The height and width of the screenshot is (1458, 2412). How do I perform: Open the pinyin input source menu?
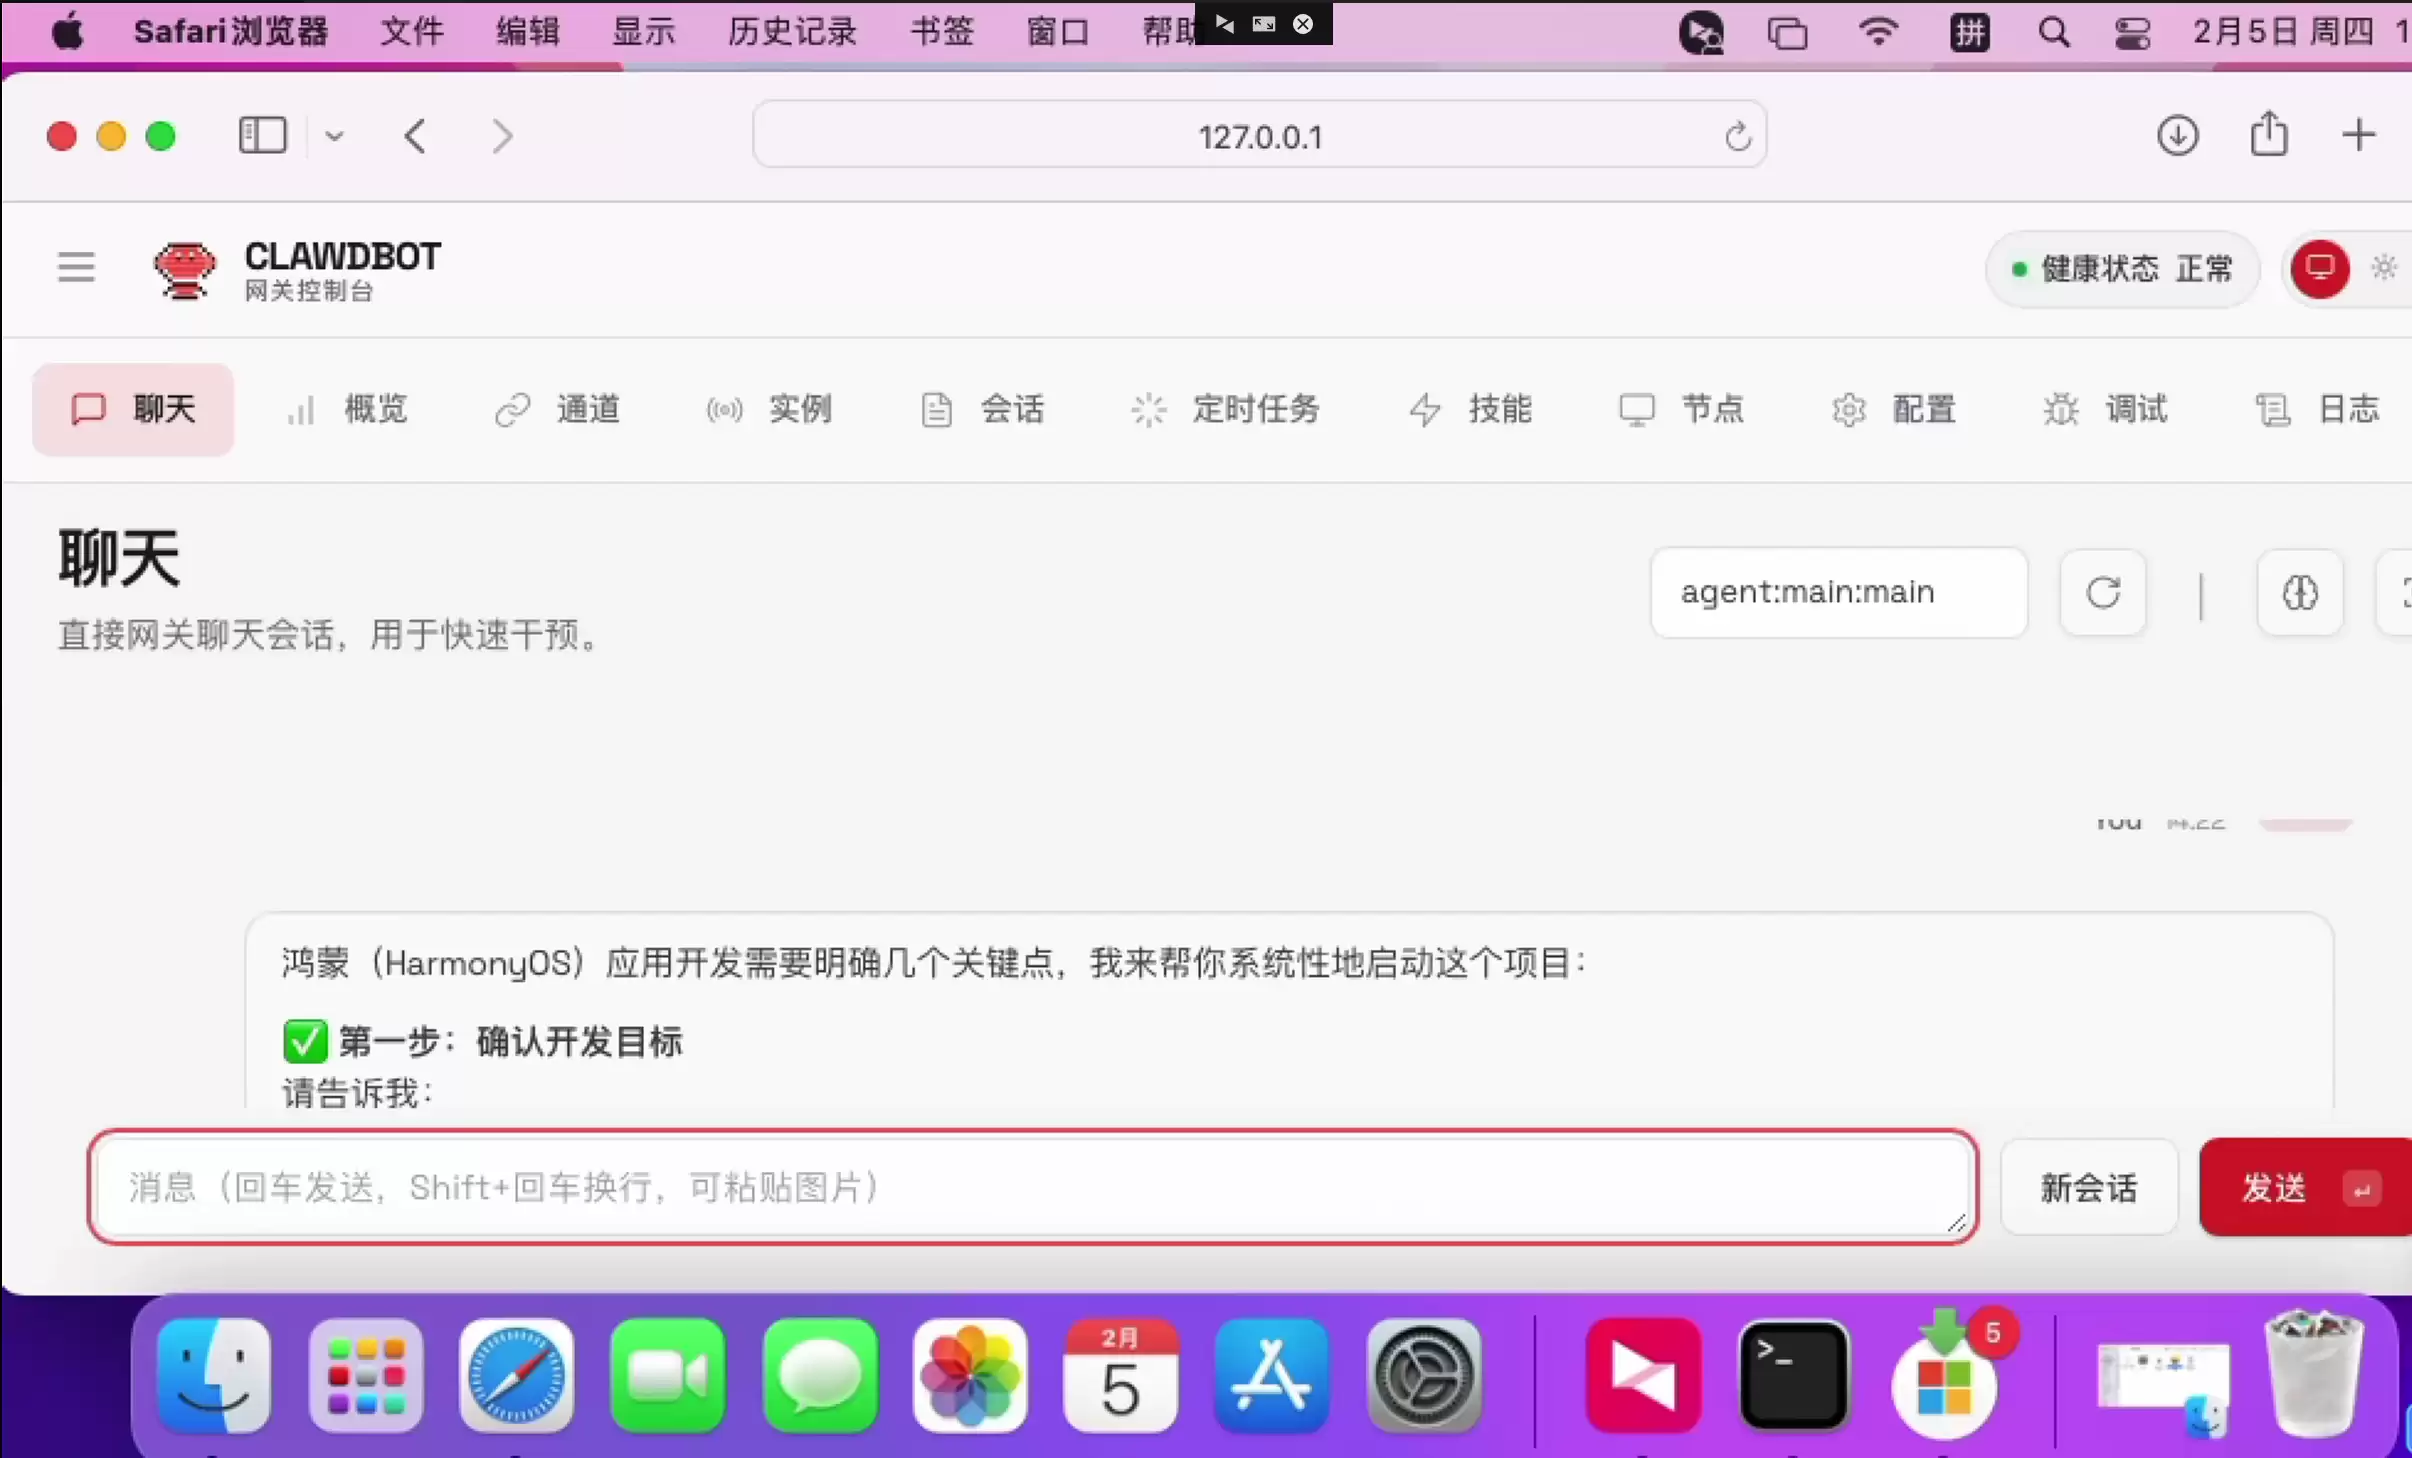click(1969, 32)
